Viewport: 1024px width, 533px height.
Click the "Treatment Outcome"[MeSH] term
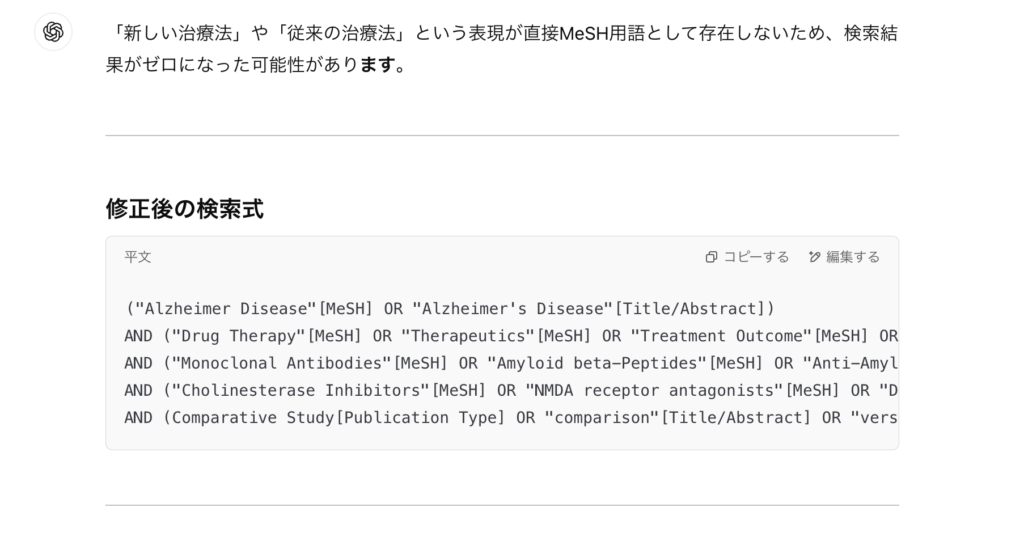750,336
